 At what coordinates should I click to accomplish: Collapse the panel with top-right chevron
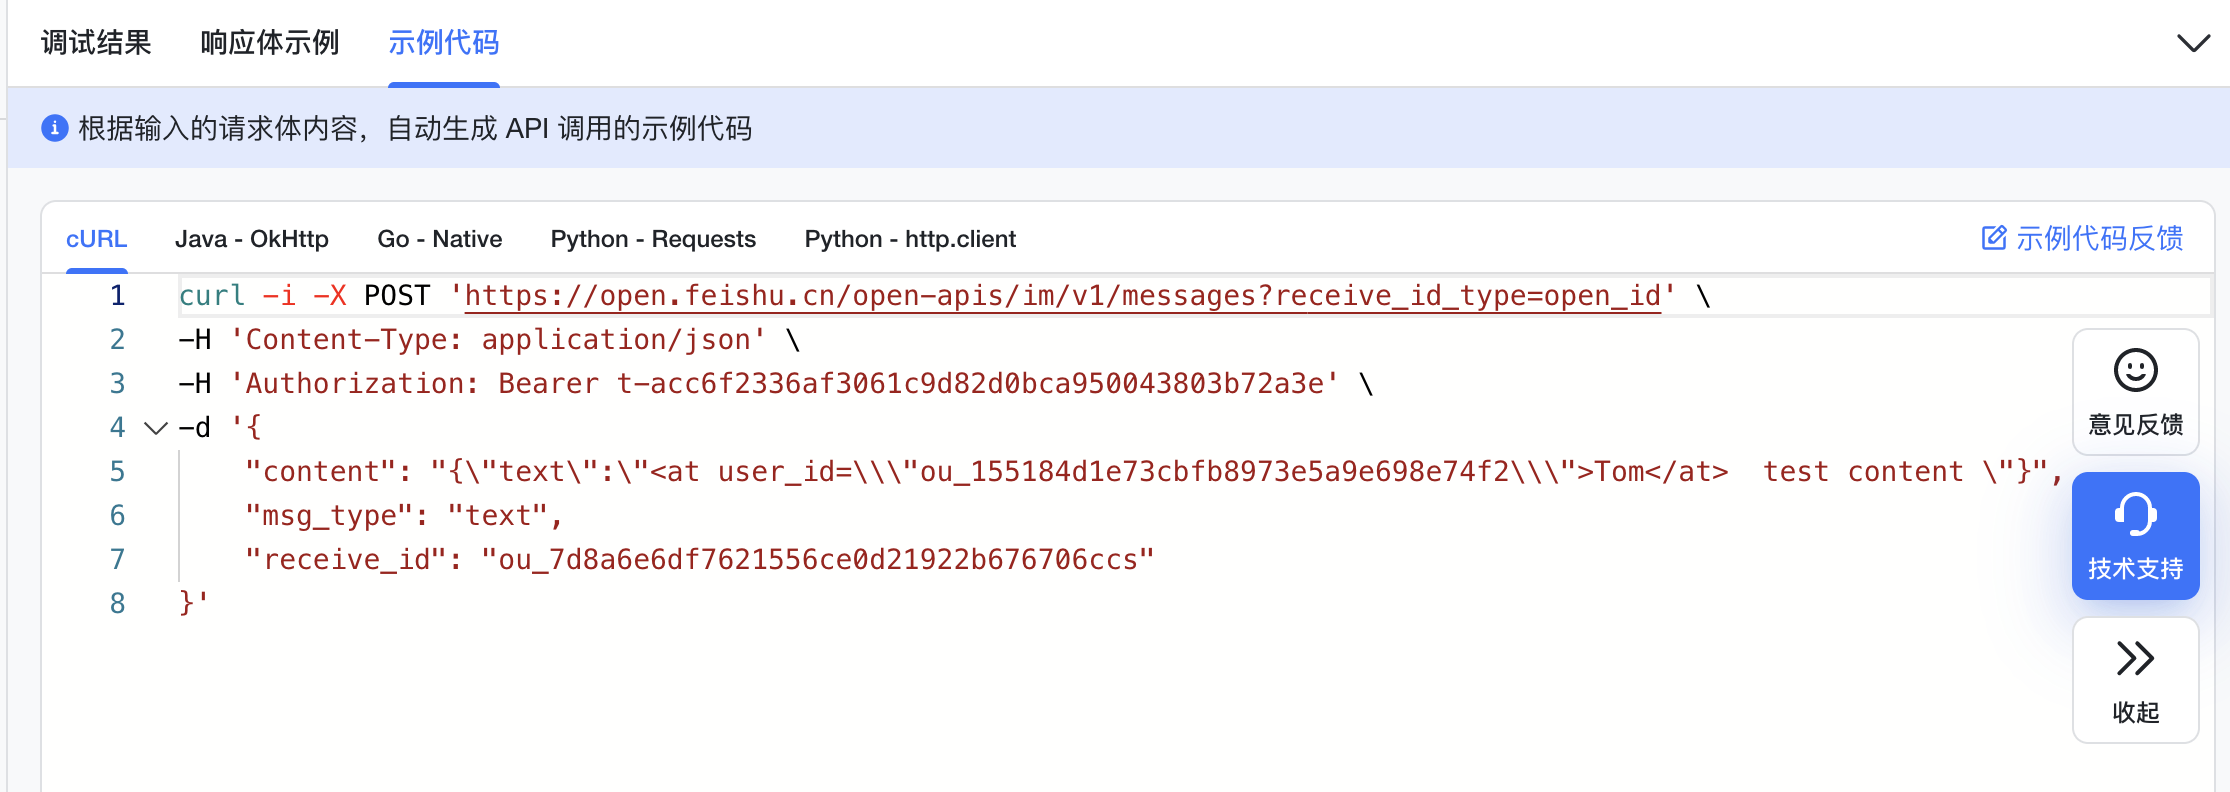tap(2193, 43)
